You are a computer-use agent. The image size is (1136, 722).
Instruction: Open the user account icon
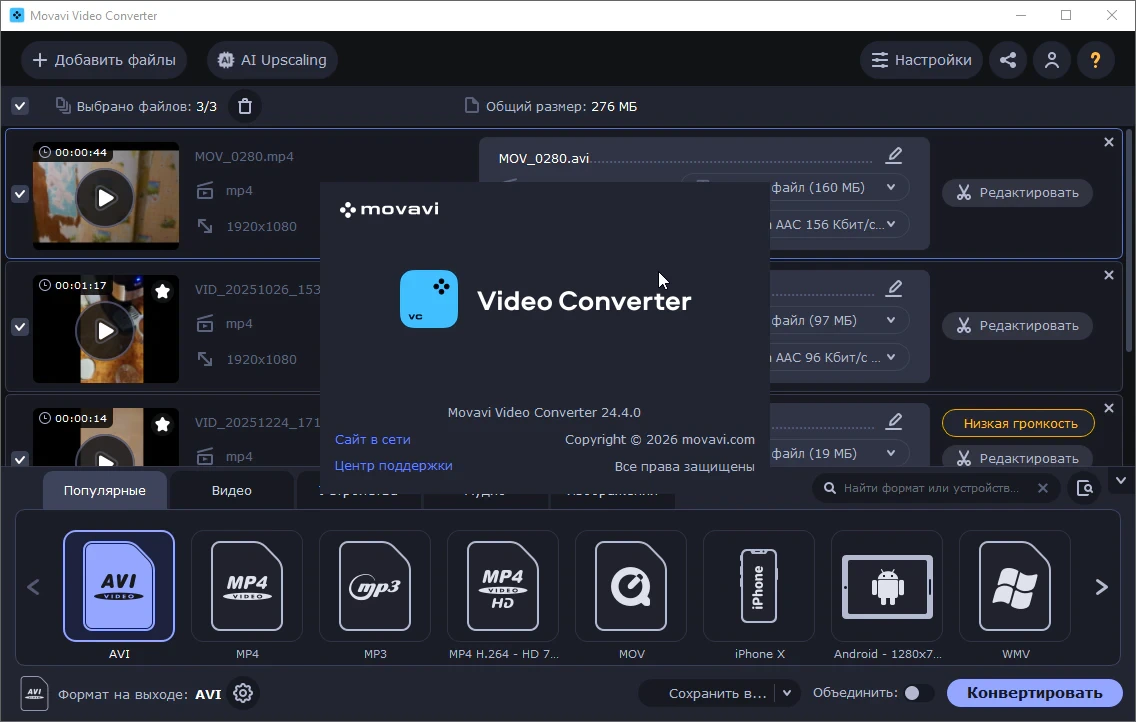point(1052,60)
